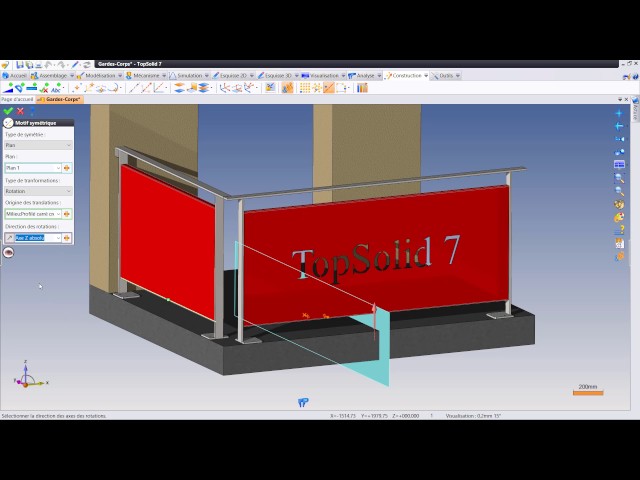Viewport: 640px width, 480px height.
Task: Click the pick button next to Plan 1
Action: (67, 168)
